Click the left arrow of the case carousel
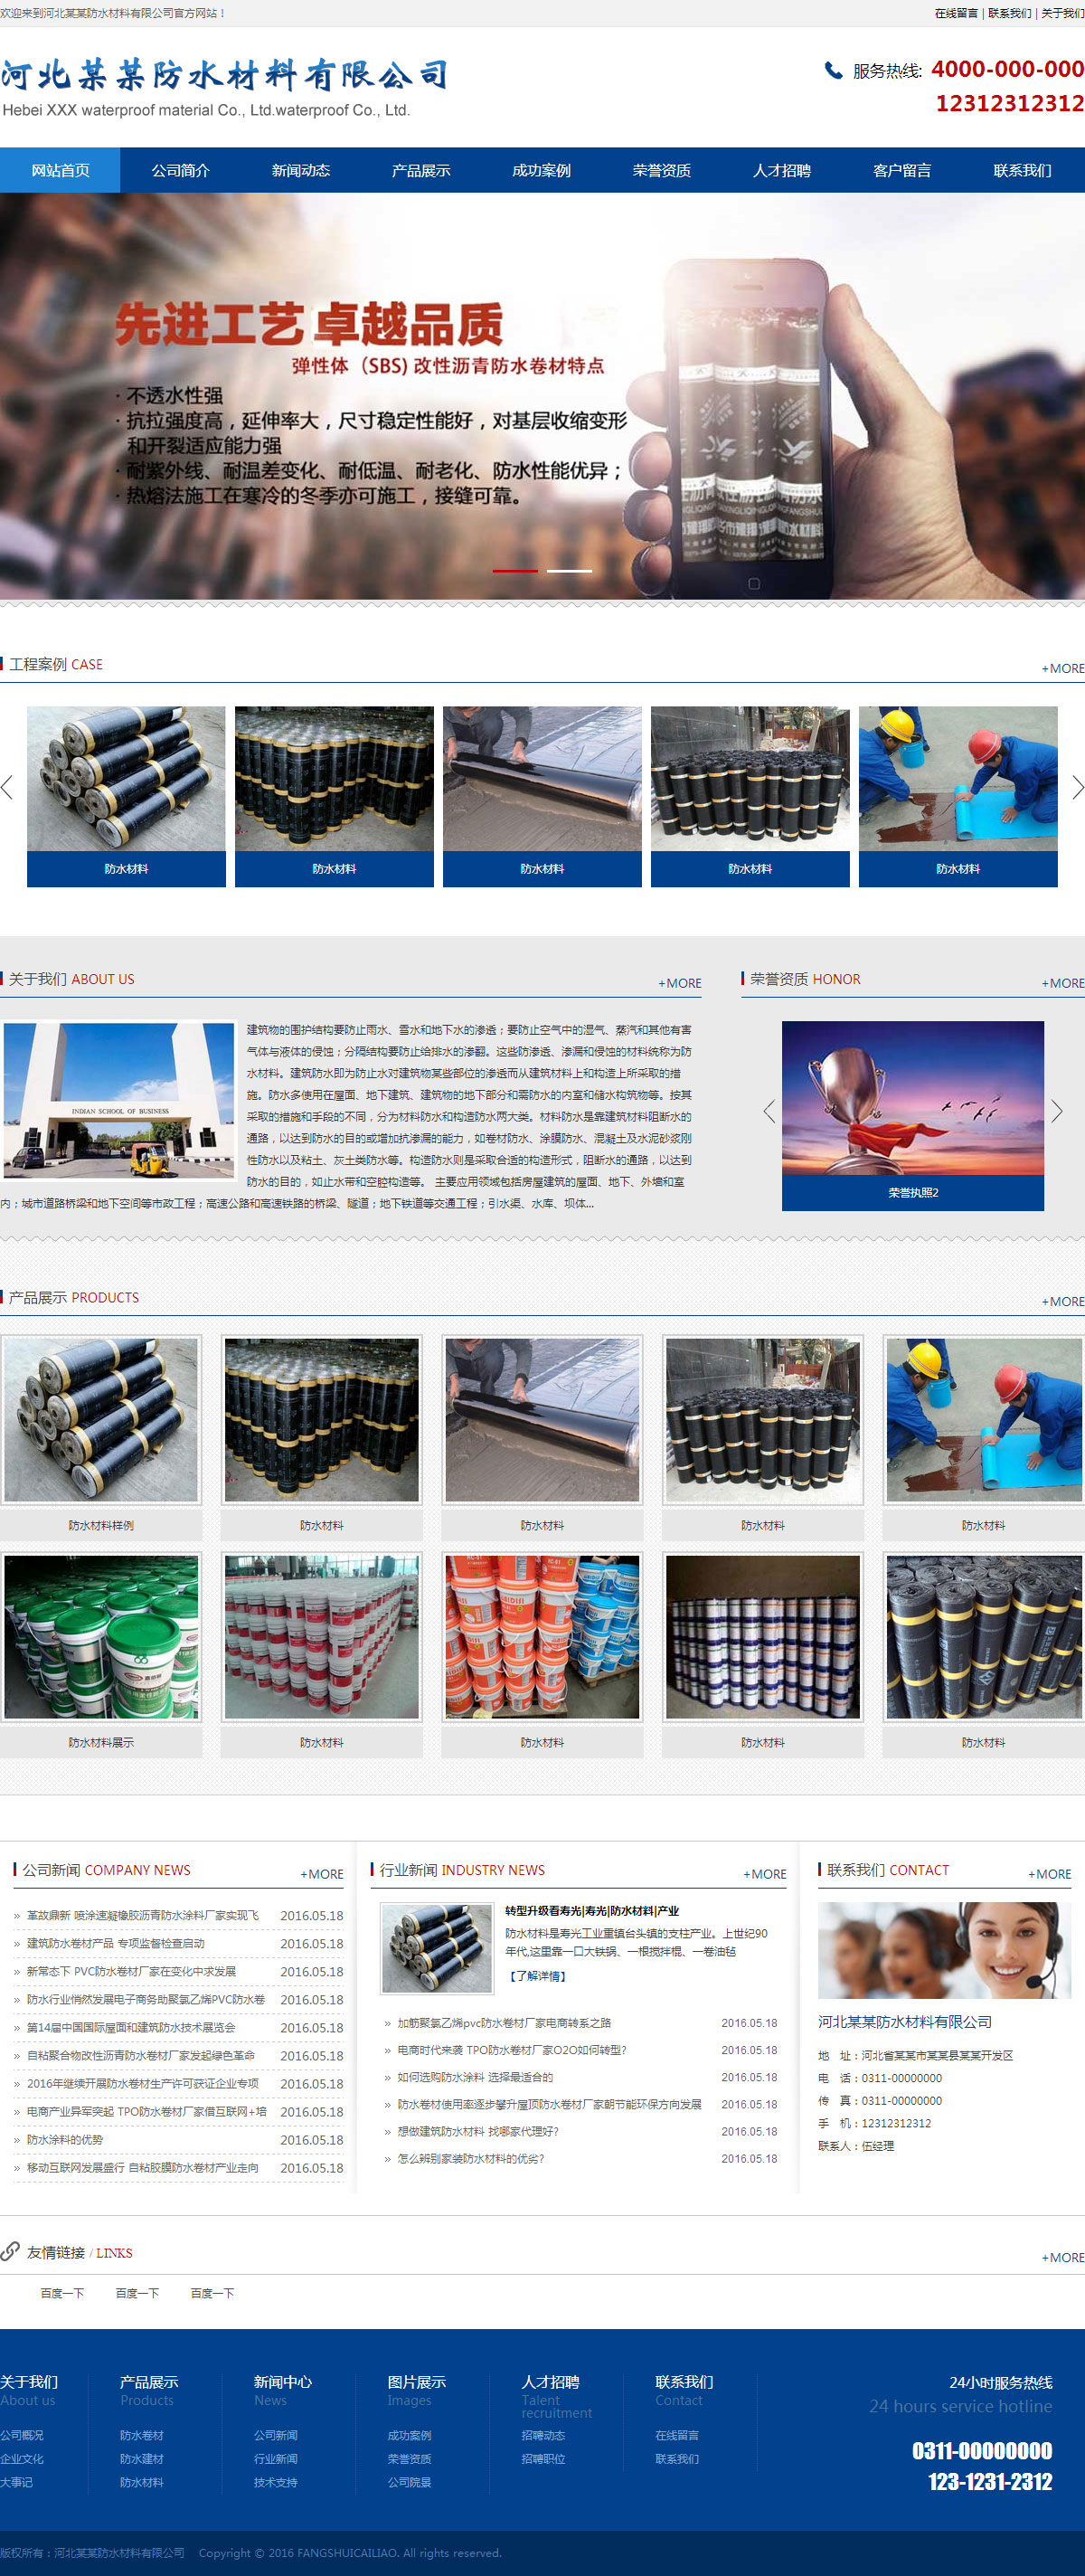The width and height of the screenshot is (1085, 2576). click(8, 787)
